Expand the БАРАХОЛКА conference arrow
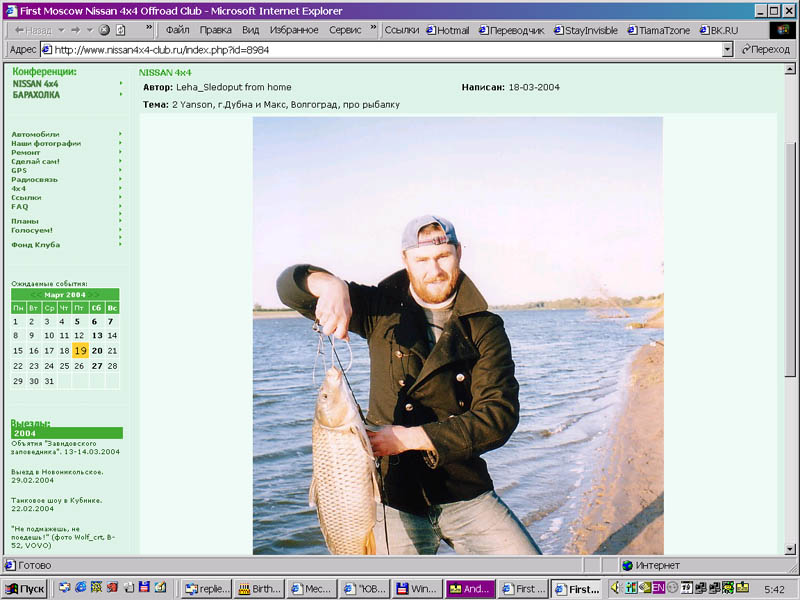 click(121, 94)
